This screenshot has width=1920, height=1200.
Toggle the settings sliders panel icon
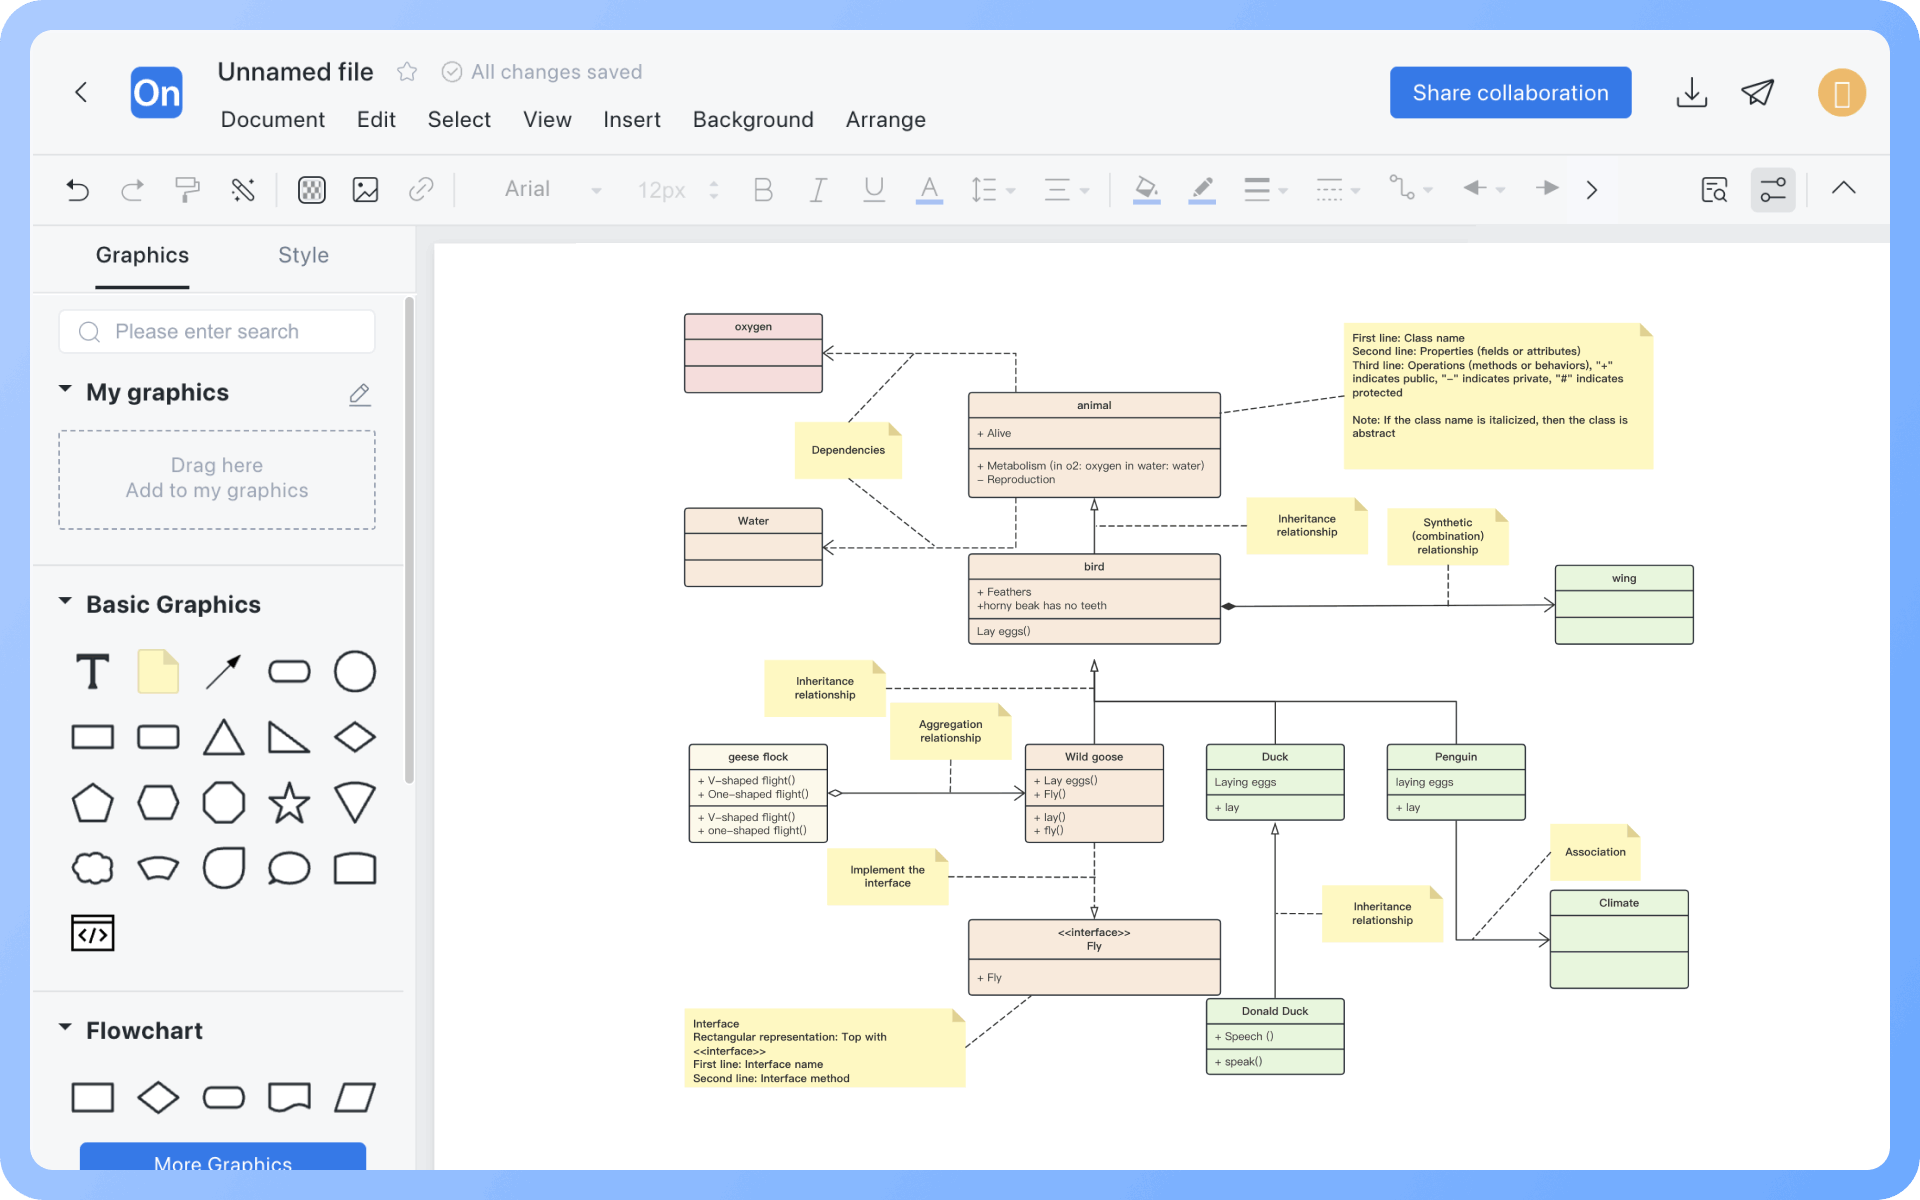(1773, 189)
